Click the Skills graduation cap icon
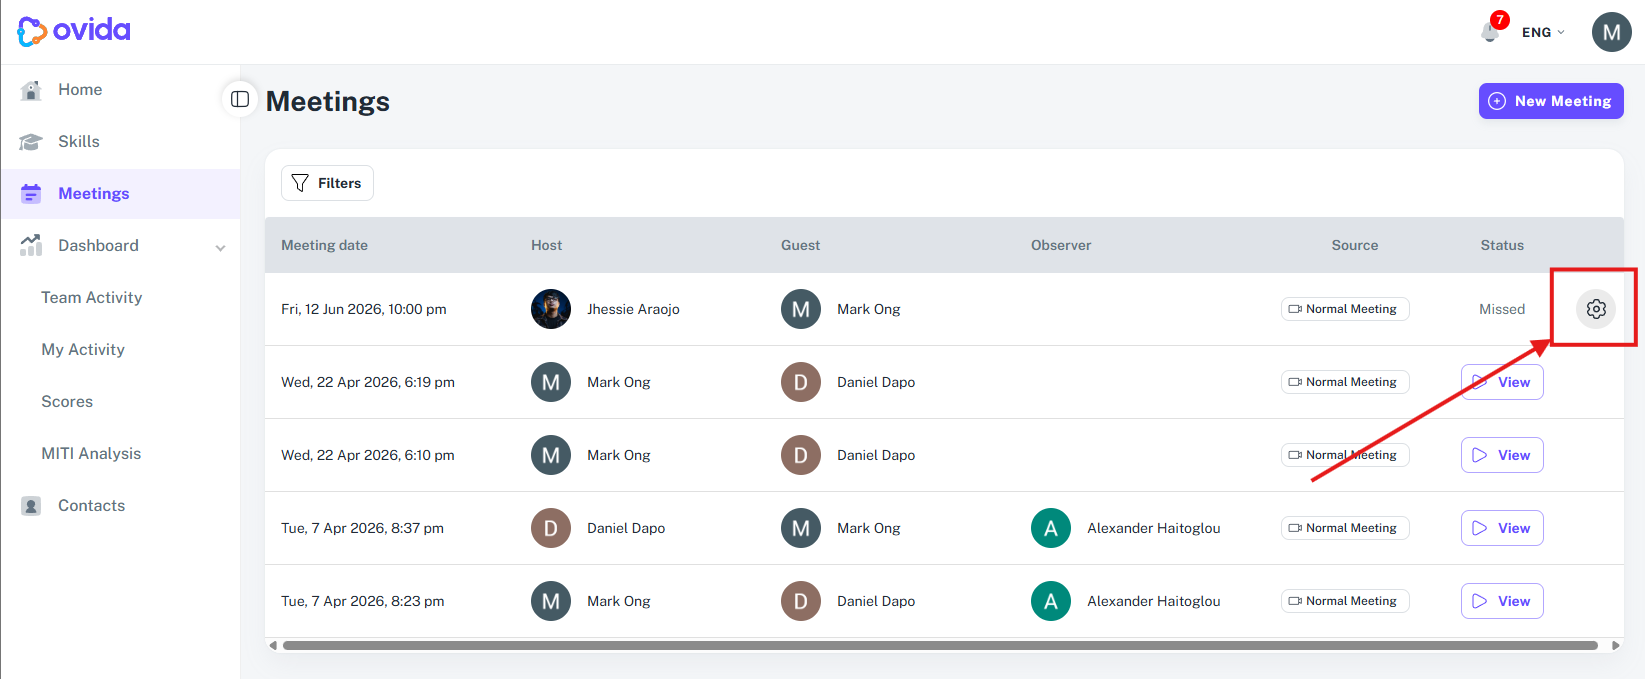 click(x=31, y=142)
